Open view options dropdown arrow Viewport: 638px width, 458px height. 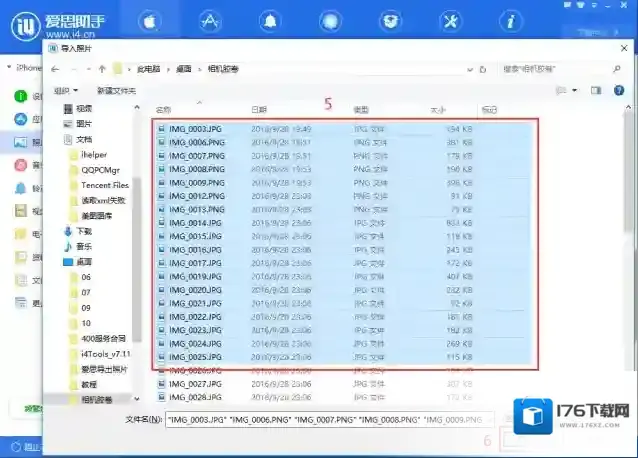point(575,90)
